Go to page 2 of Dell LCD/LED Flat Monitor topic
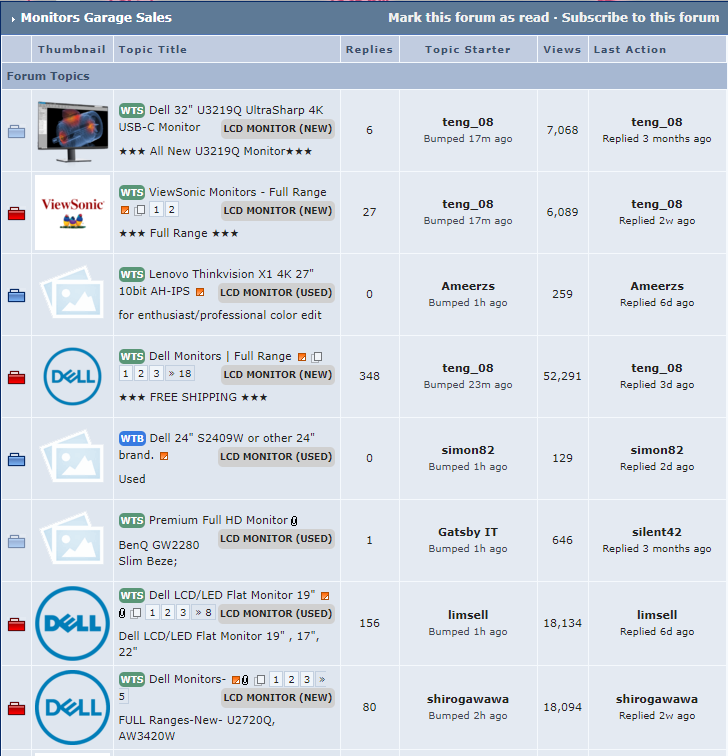This screenshot has height=756, width=728. (x=168, y=613)
